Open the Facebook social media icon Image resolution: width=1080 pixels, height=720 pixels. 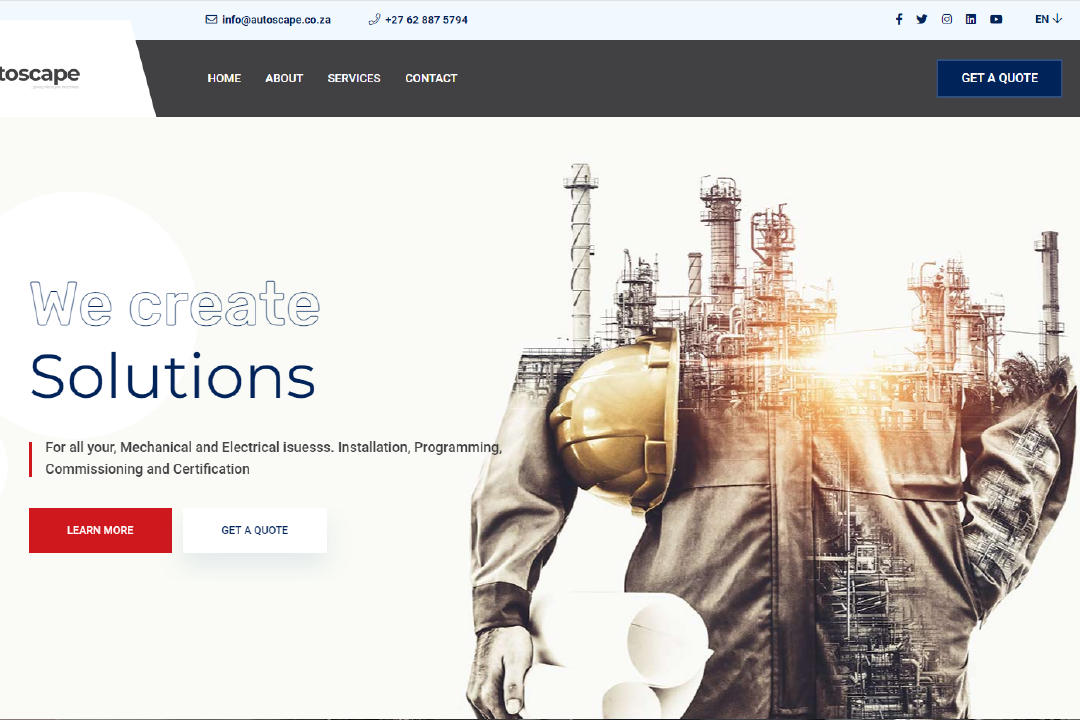898,19
